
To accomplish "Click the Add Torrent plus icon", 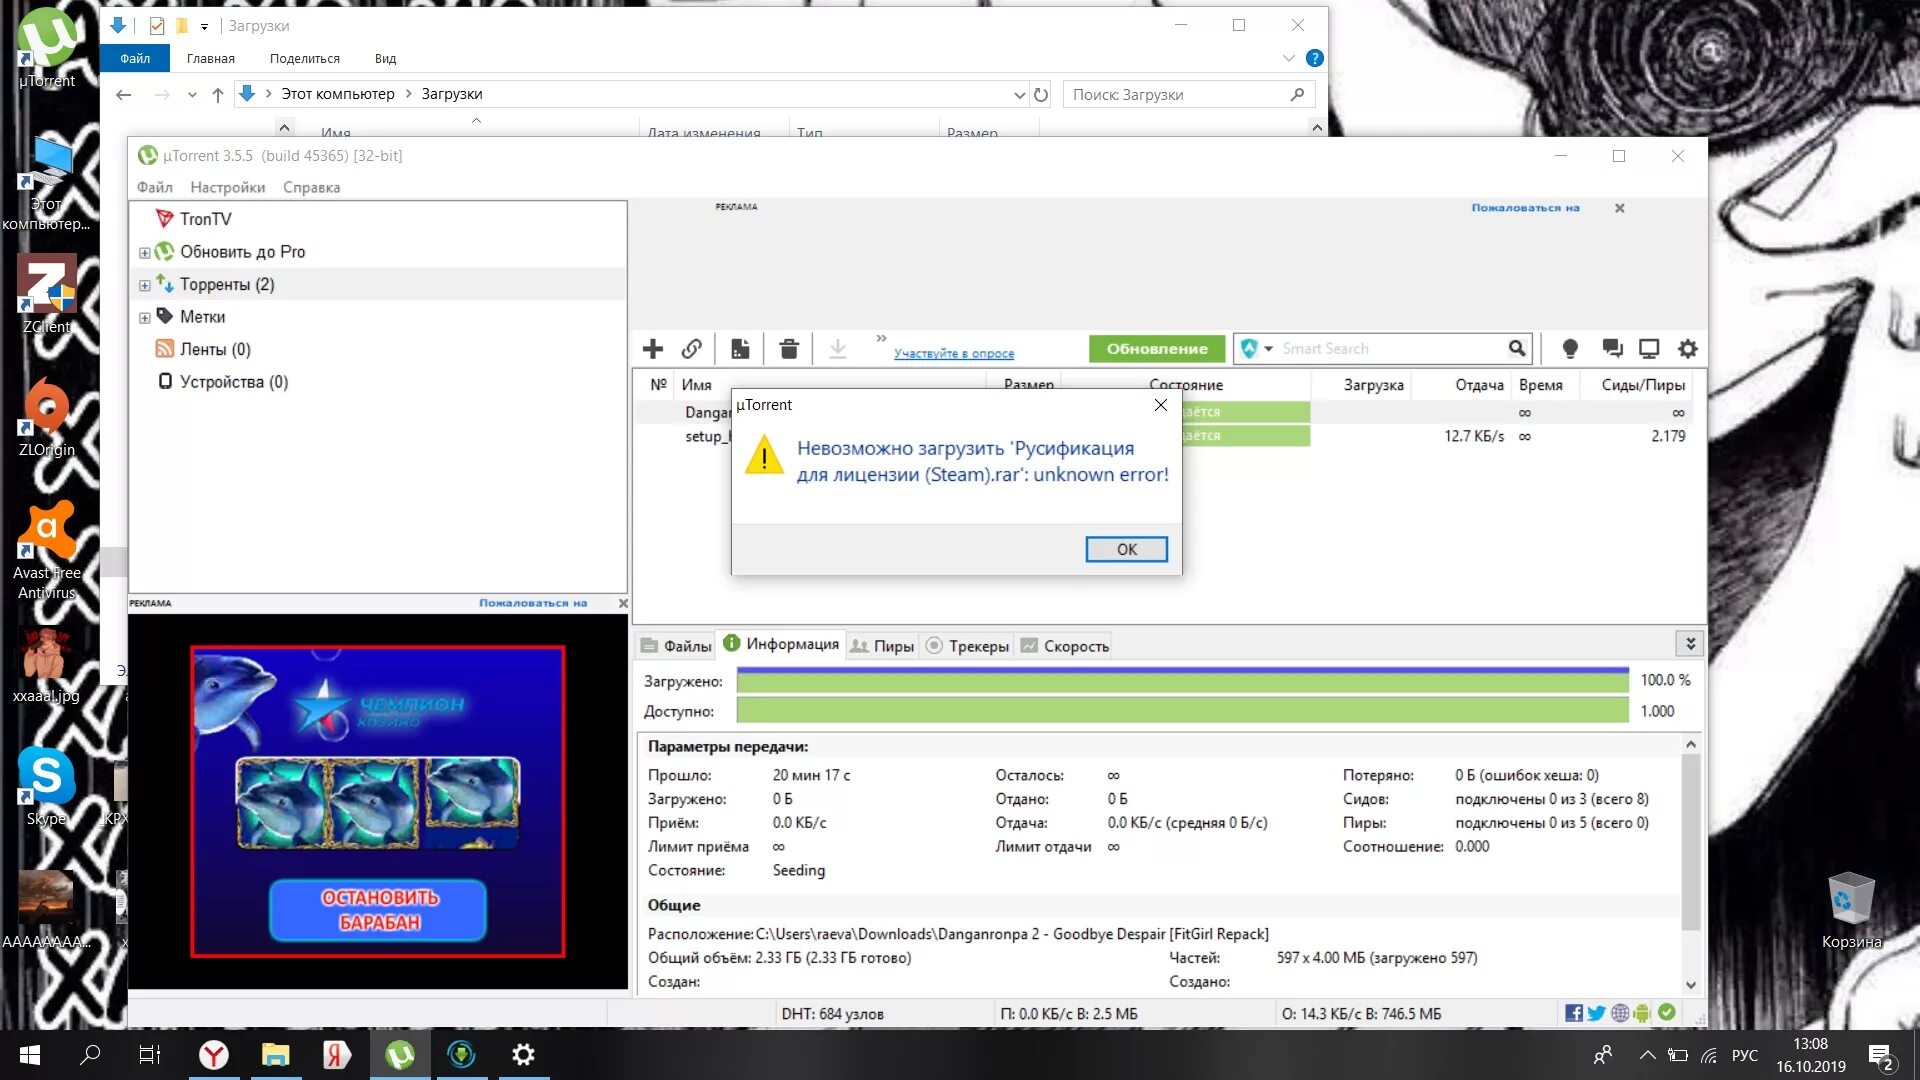I will click(653, 348).
